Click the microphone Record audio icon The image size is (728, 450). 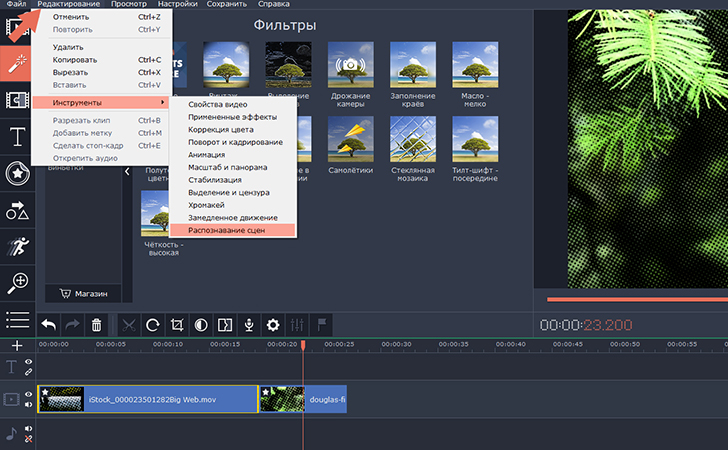tap(248, 324)
